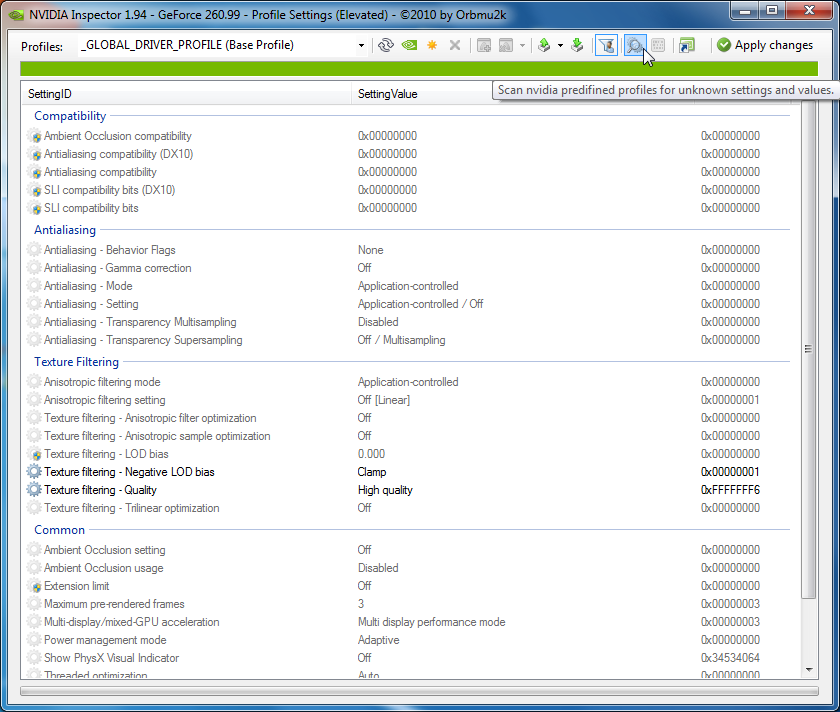The image size is (840, 712).
Task: Create a new profile with star icon
Action: [x=432, y=46]
